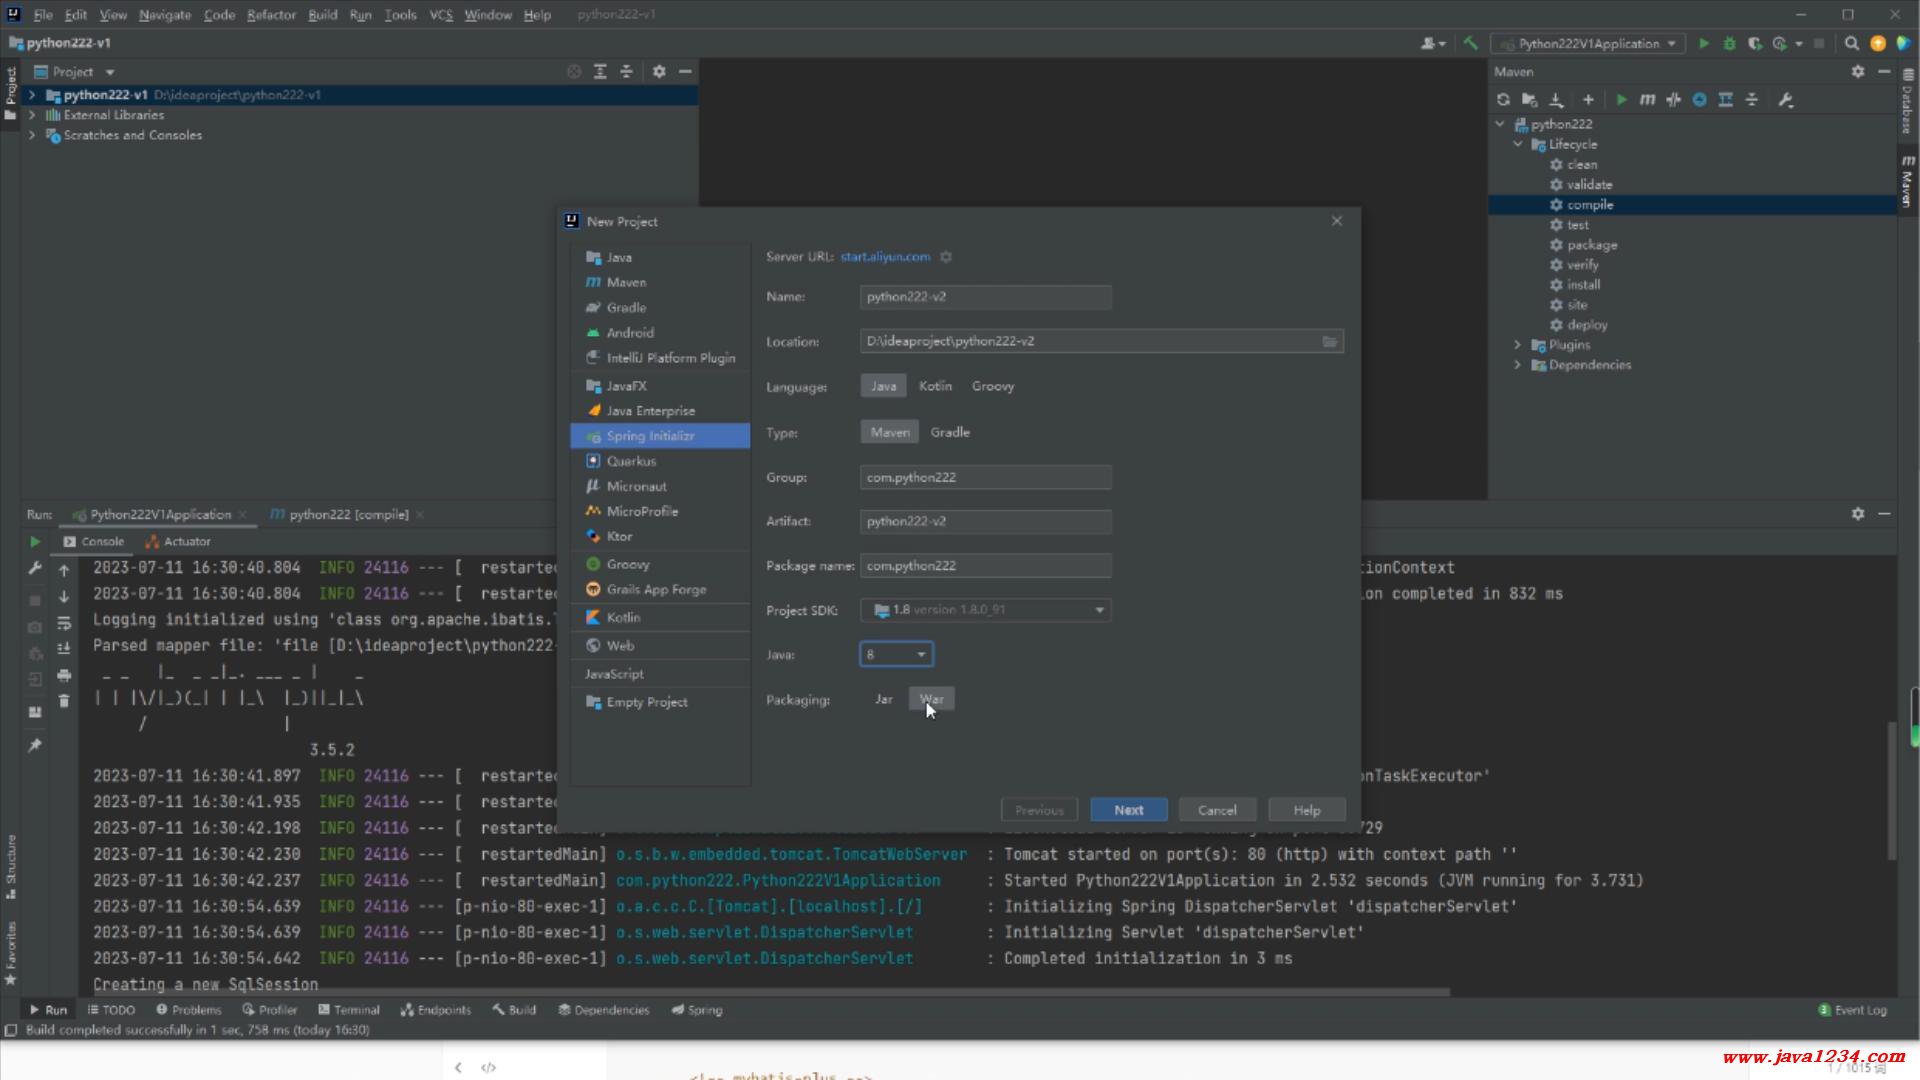Screen dimensions: 1920x1080
Task: Run Python222V1Application with green play icon
Action: click(1704, 43)
